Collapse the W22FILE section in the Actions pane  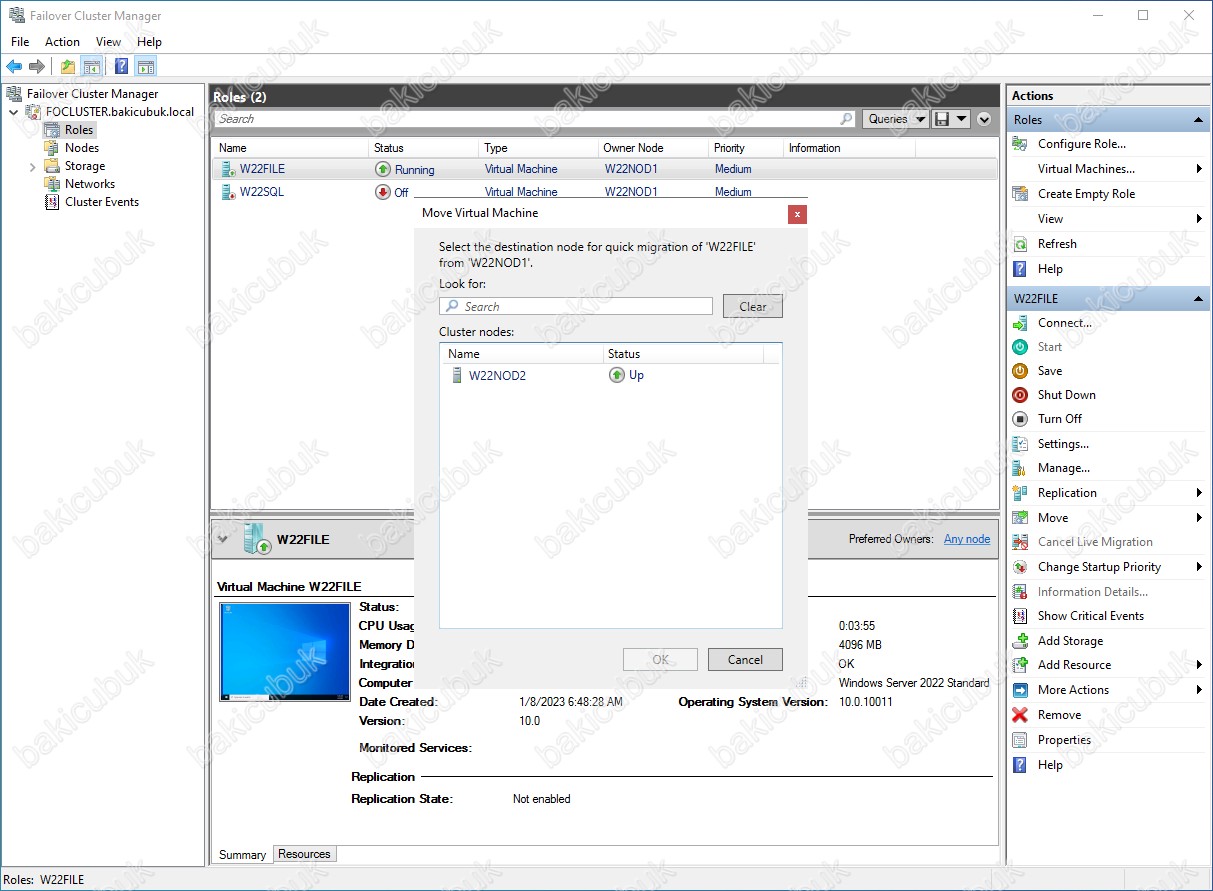tap(1198, 299)
